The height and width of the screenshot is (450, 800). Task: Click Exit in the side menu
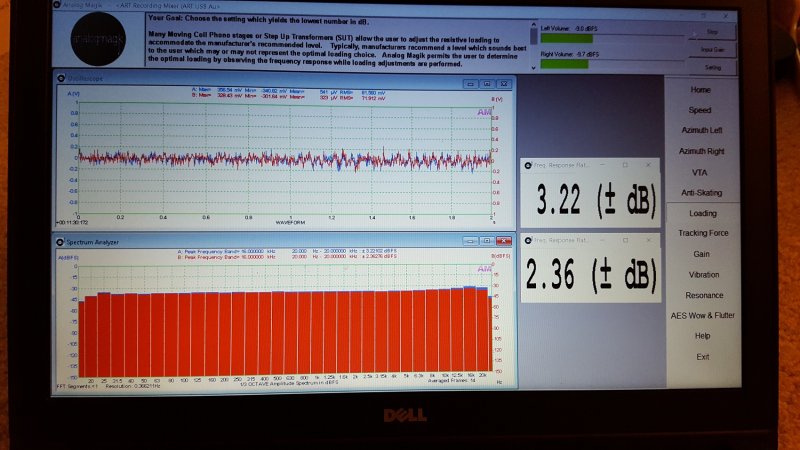pyautogui.click(x=703, y=357)
